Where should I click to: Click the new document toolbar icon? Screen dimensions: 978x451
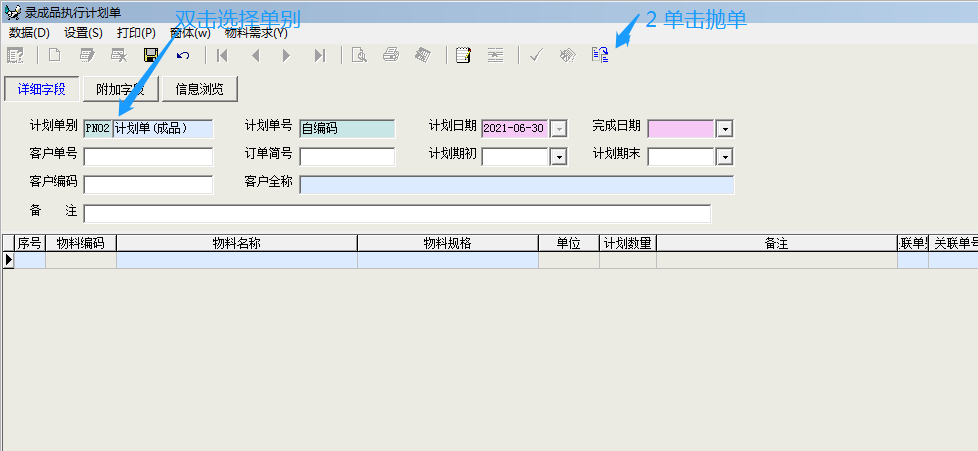pyautogui.click(x=55, y=55)
